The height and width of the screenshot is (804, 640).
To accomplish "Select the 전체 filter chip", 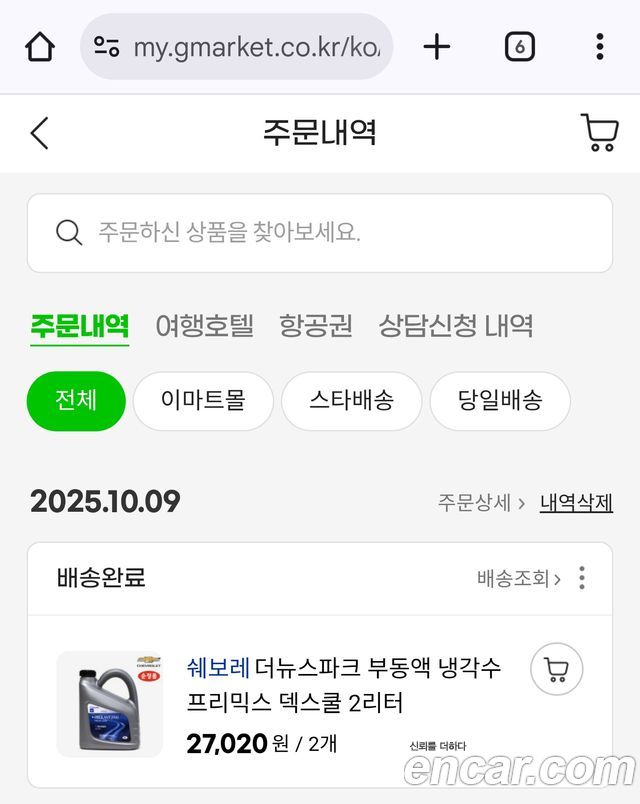I will [x=76, y=401].
